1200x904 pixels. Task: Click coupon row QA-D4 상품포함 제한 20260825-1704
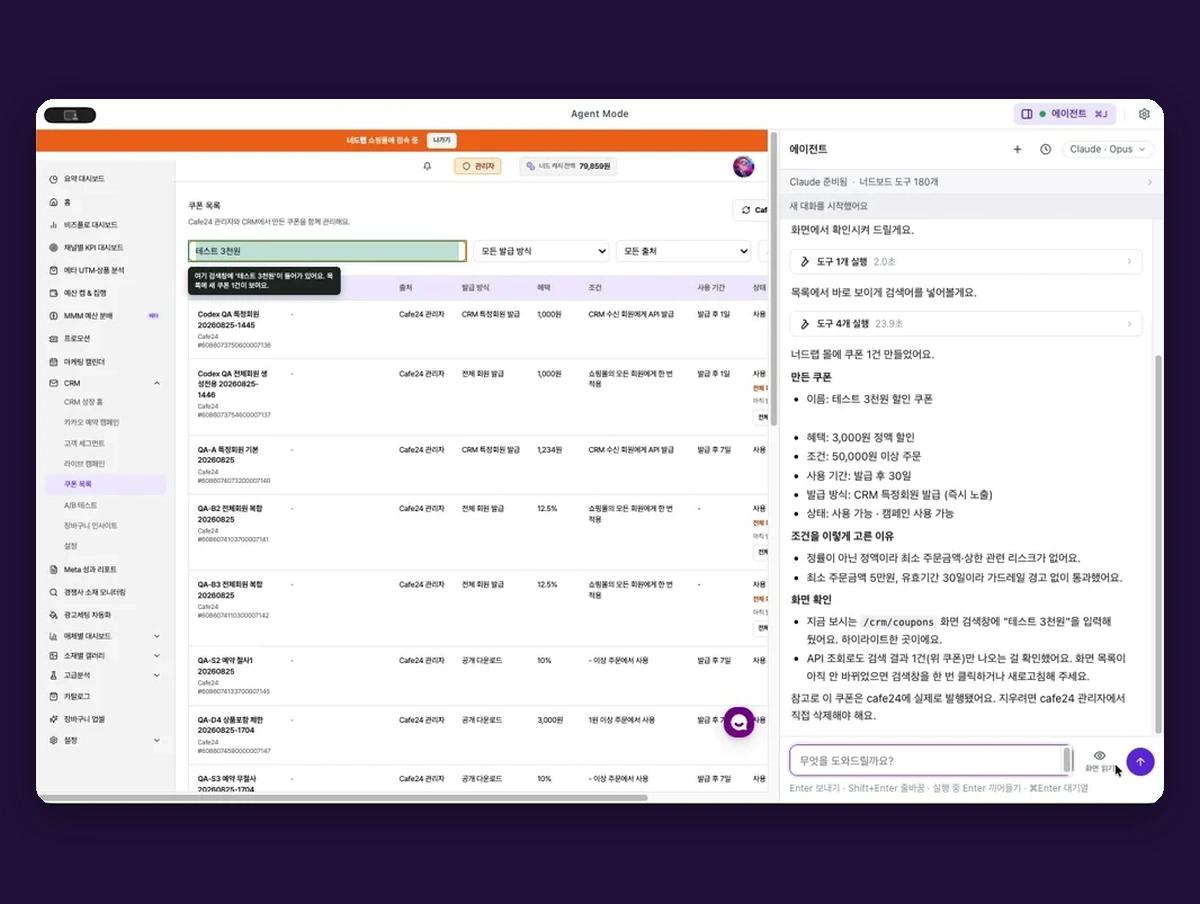478,735
